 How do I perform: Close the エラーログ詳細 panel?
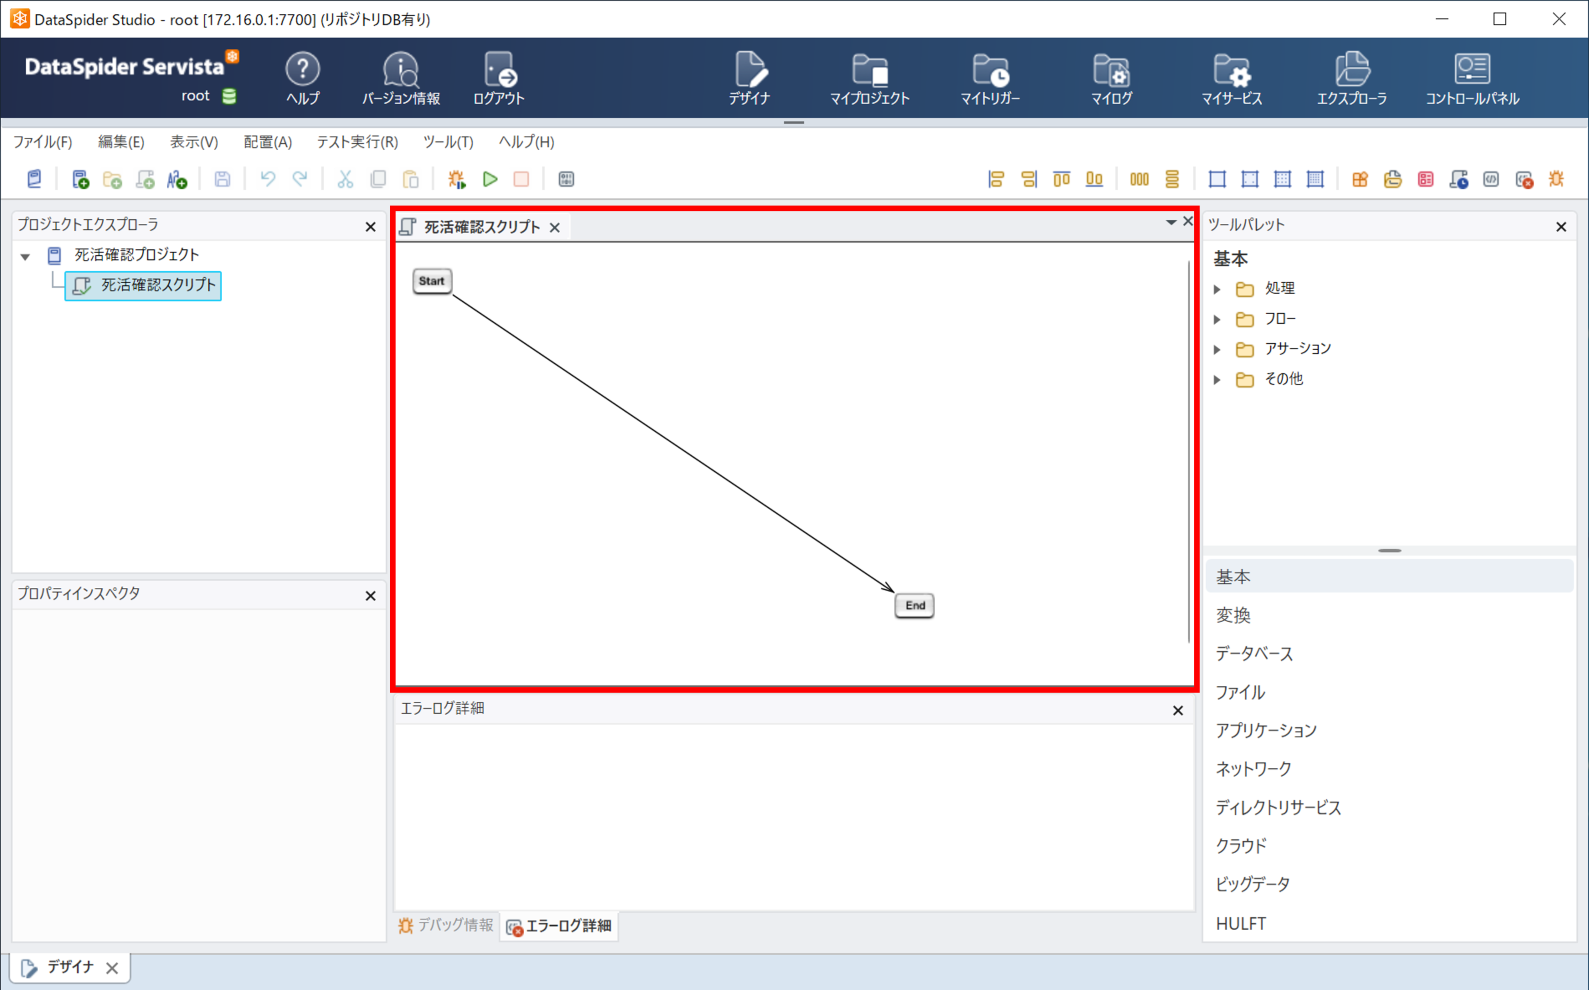click(x=1178, y=710)
